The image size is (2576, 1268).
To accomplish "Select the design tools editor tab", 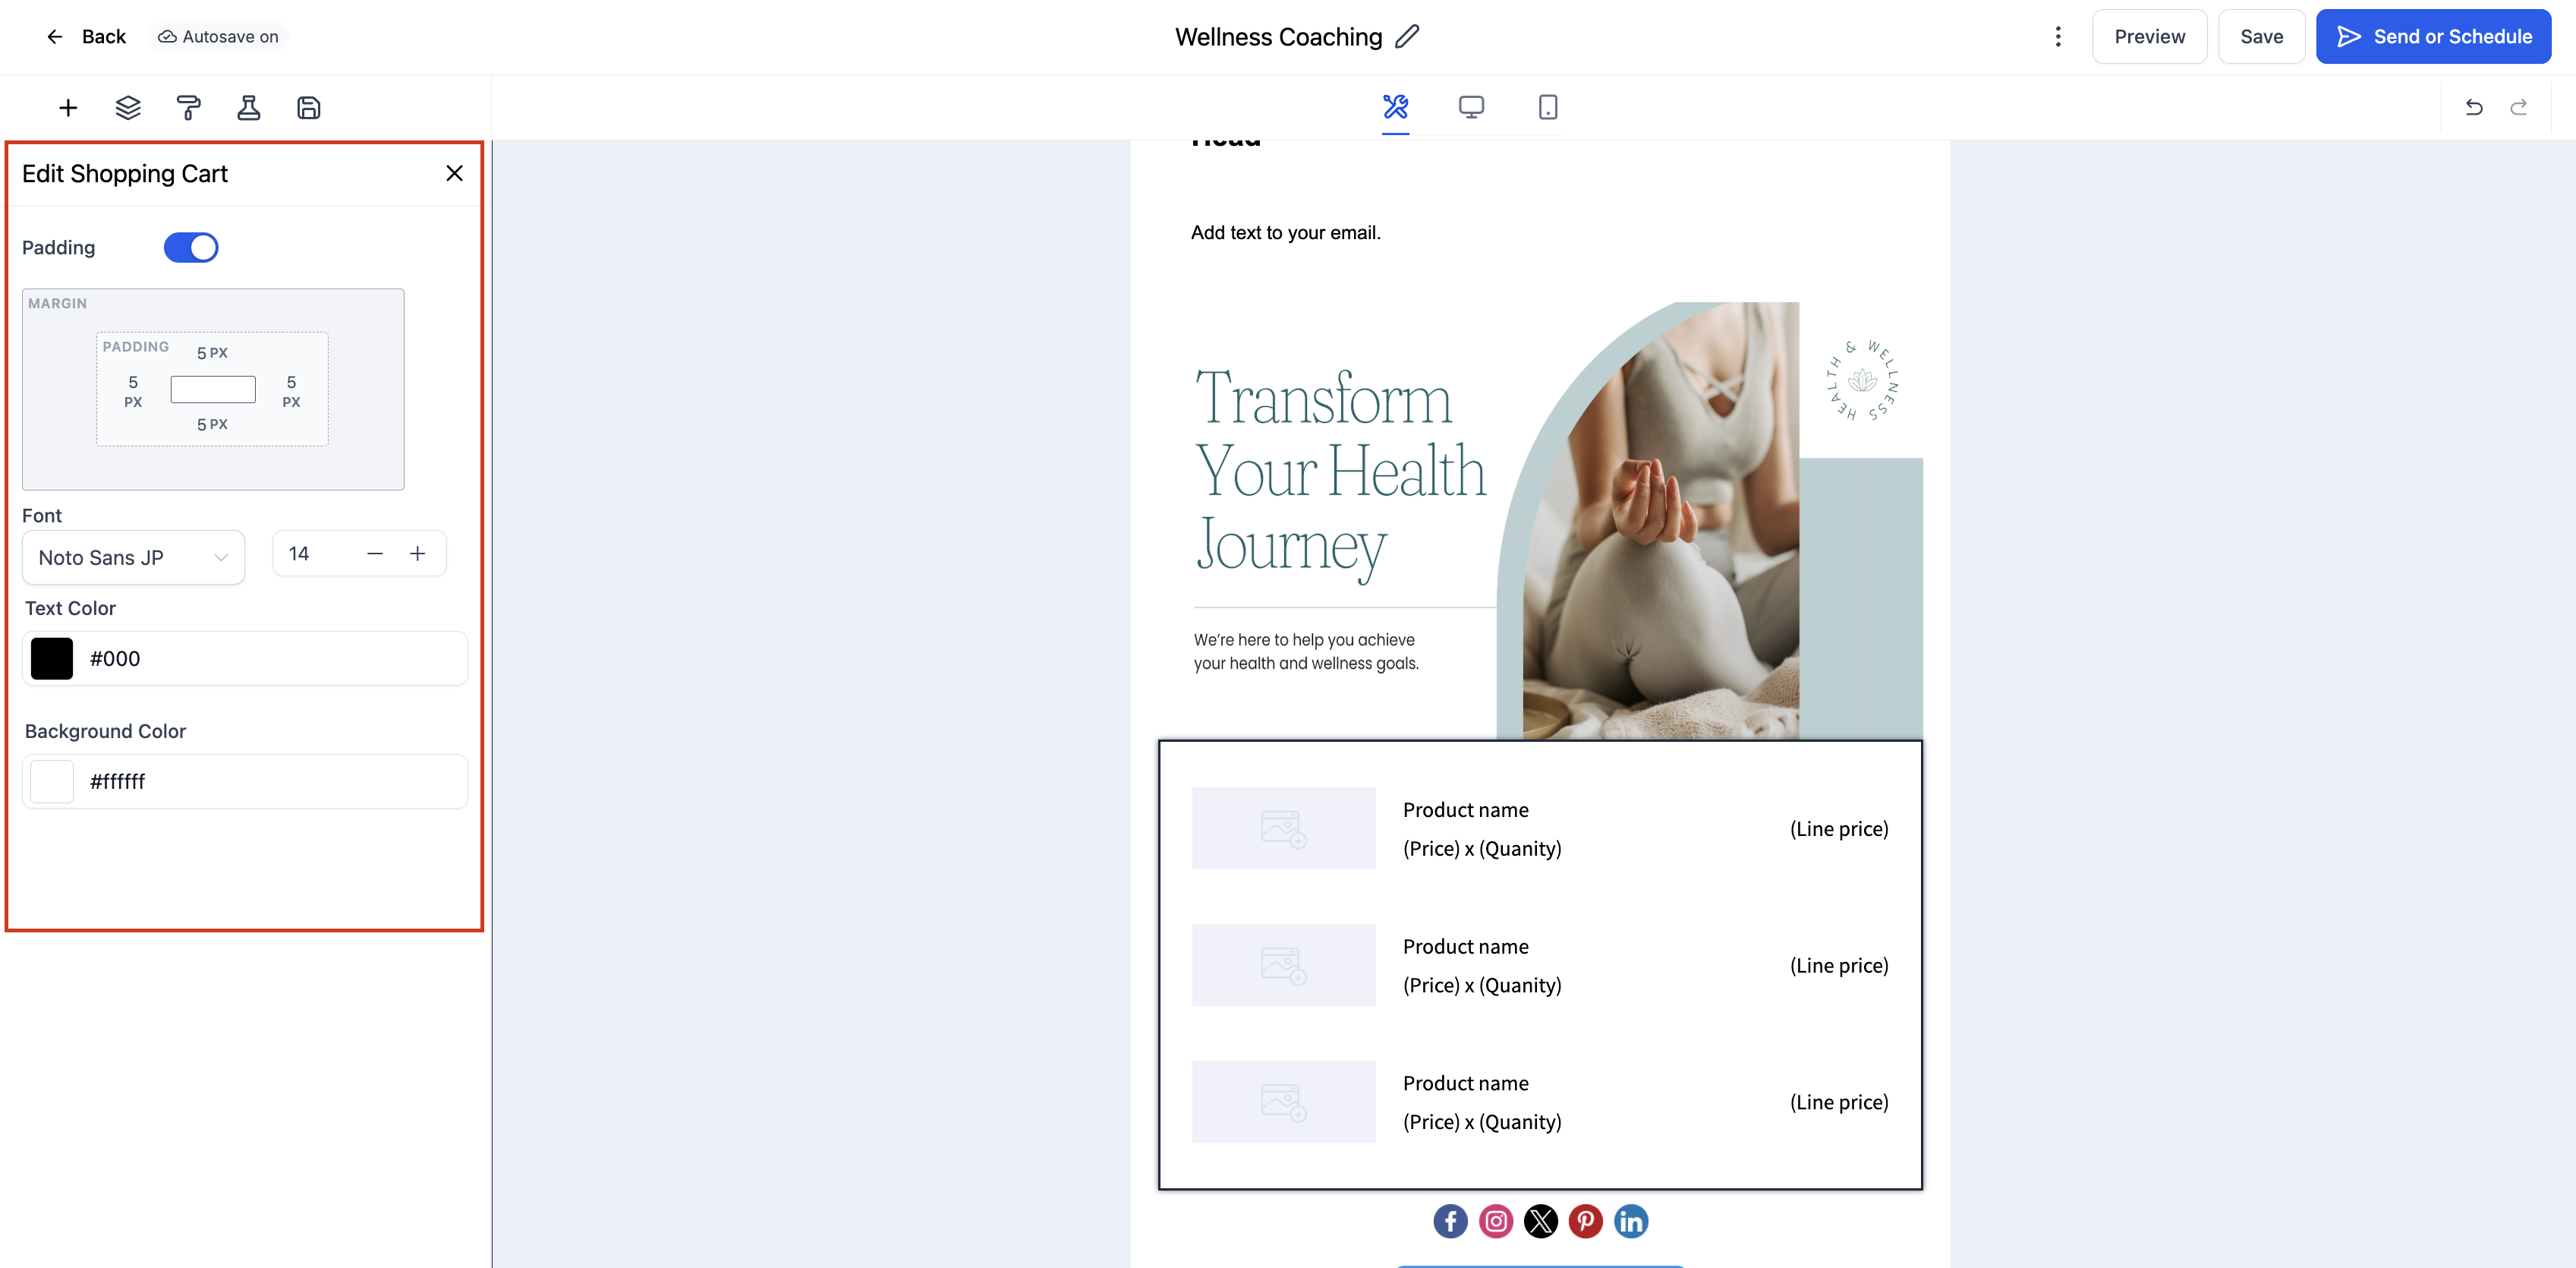I will [1395, 107].
